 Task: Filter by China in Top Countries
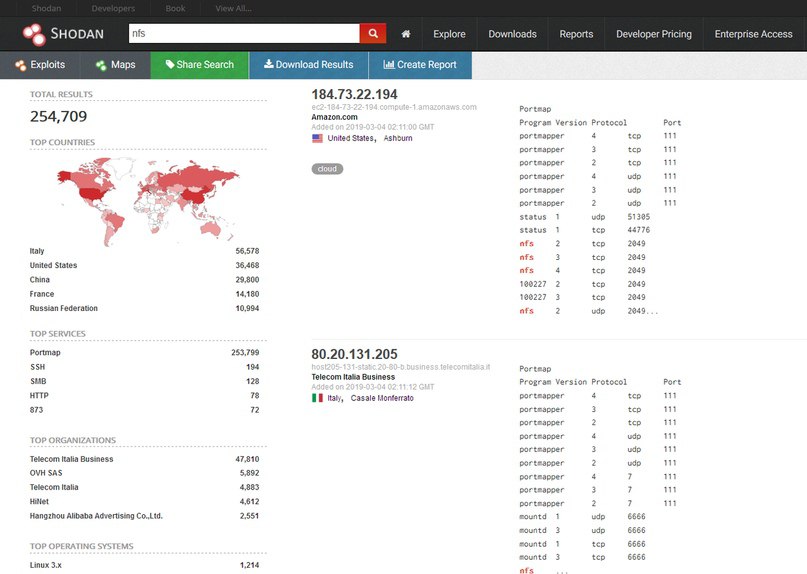click(x=40, y=280)
